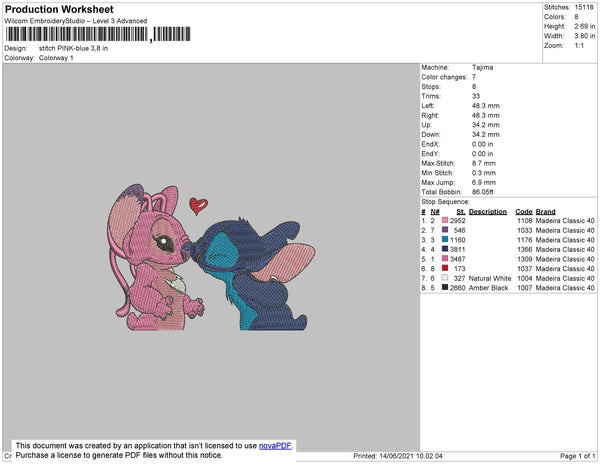Click the pink swatch in stop 1
600x464 pixels.
click(445, 220)
